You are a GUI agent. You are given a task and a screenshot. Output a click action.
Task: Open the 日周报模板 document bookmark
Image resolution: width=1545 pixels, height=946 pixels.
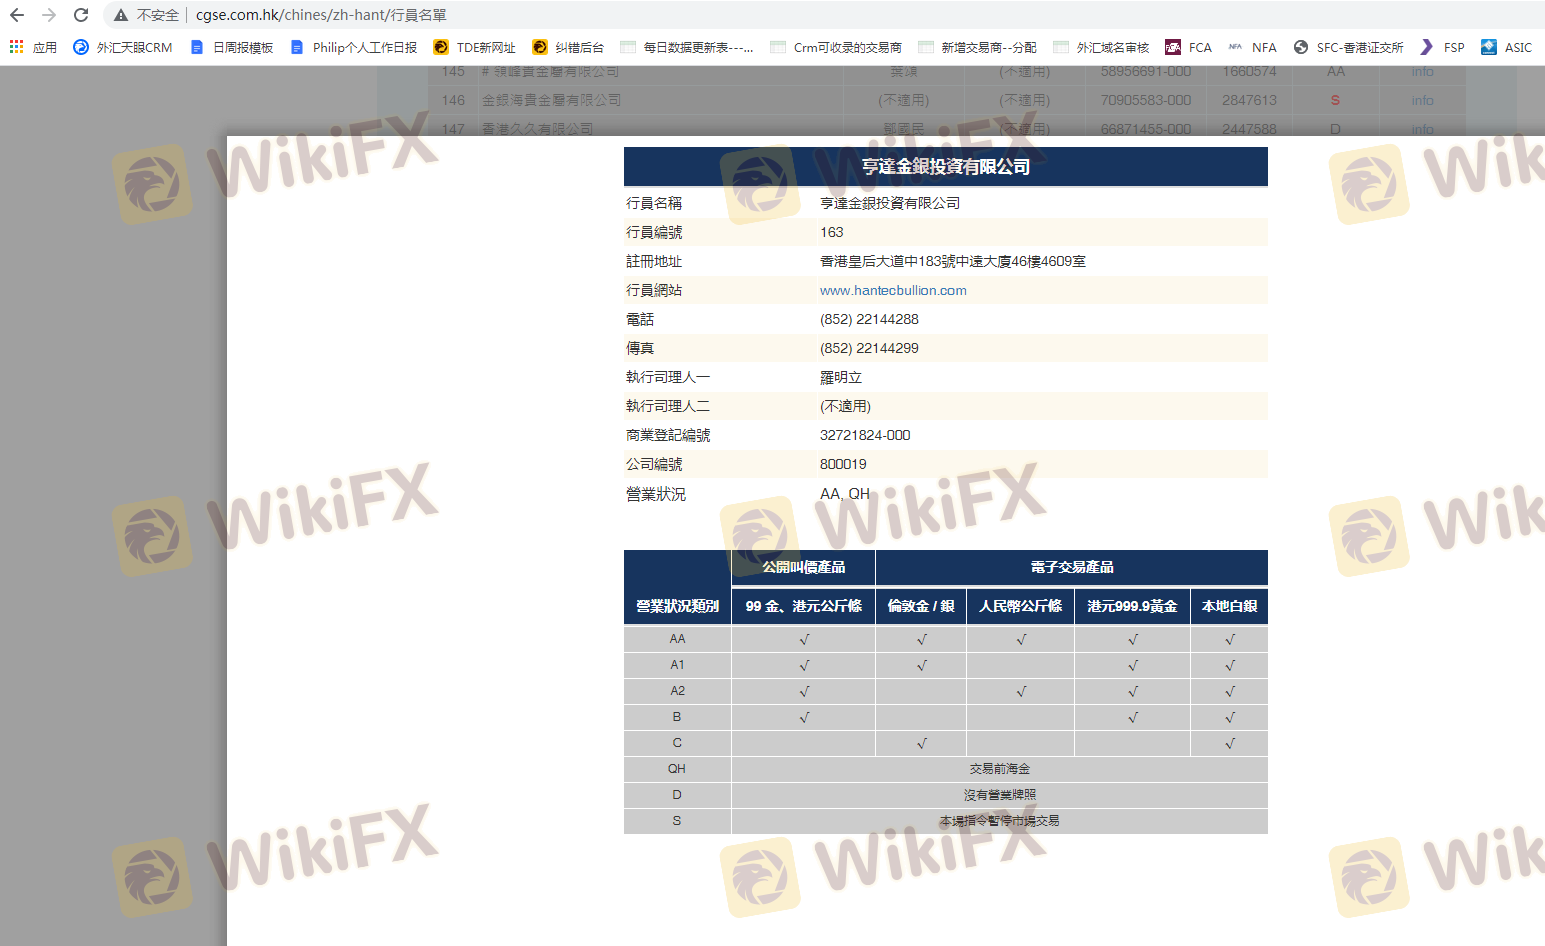click(232, 47)
